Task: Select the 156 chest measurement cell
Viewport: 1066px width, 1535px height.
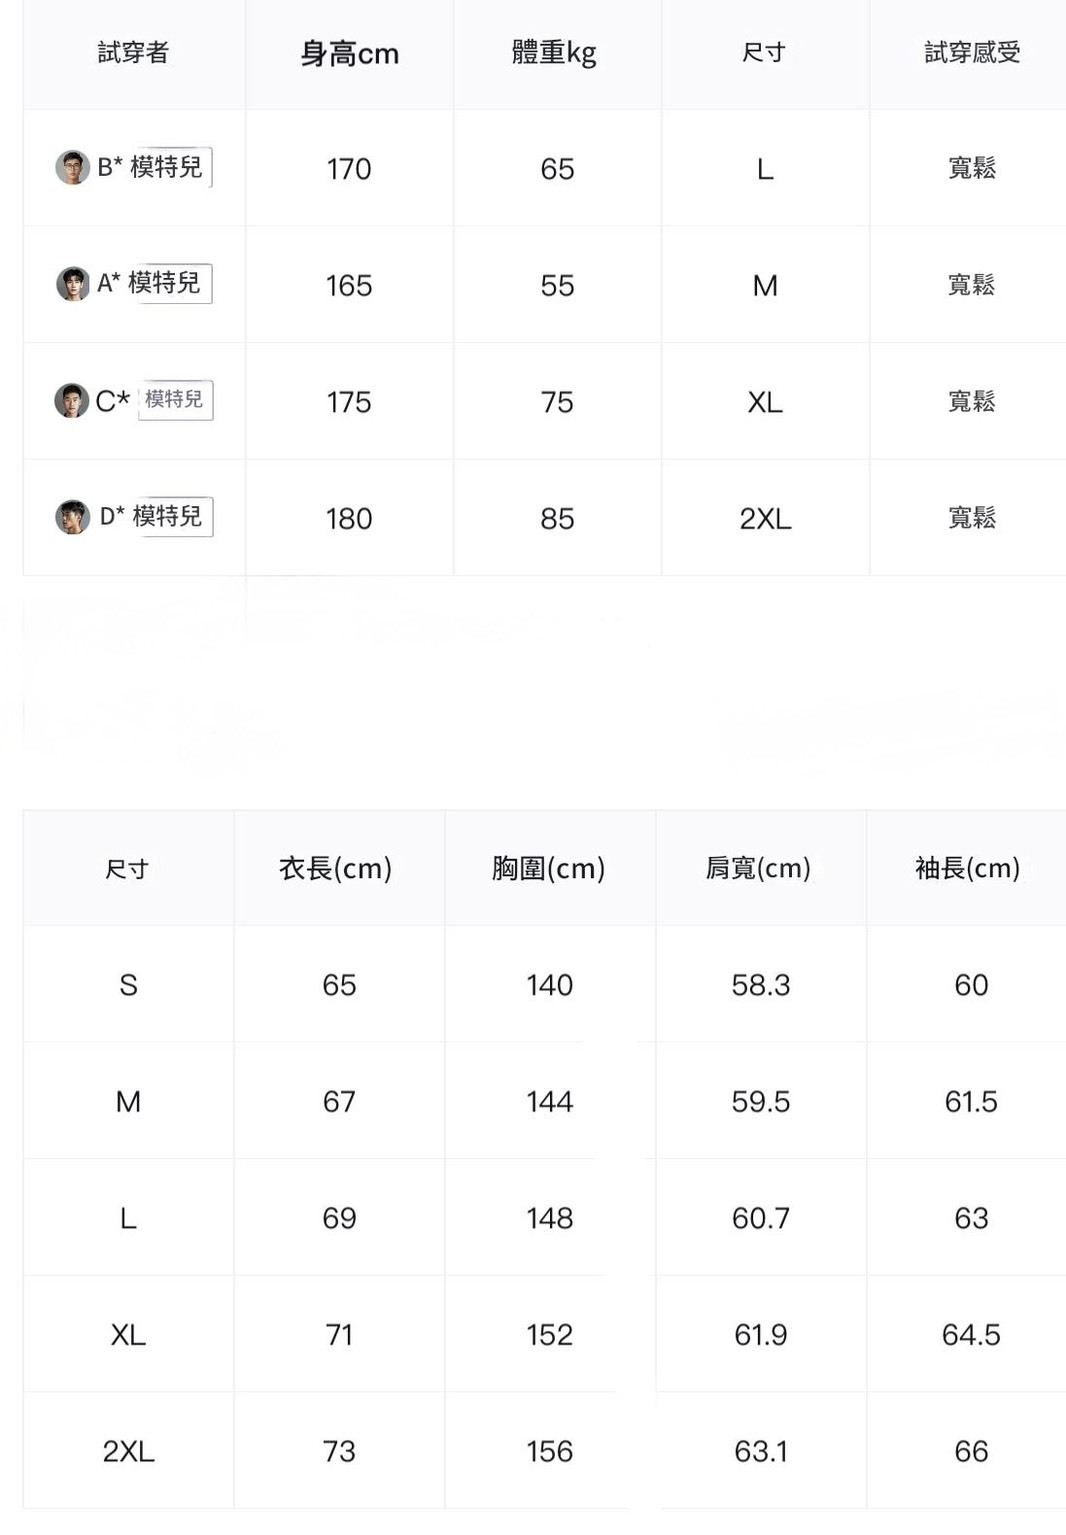Action: tap(550, 1451)
